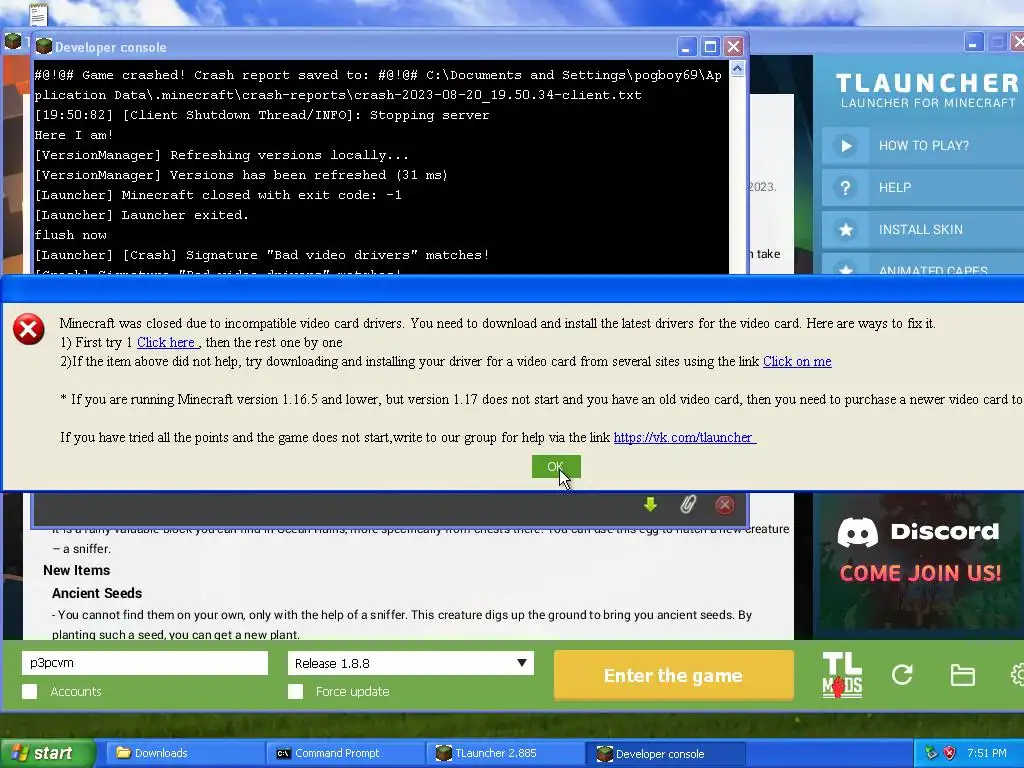Open Help in TLauncher sidebar
The image size is (1024, 768).
(923, 187)
